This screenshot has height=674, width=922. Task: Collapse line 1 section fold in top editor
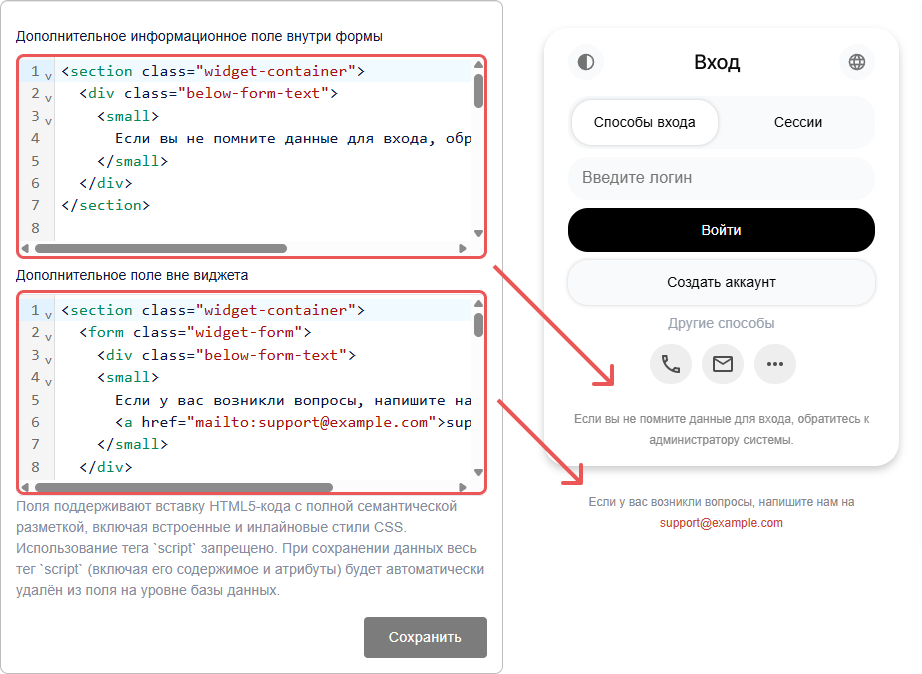pos(48,74)
